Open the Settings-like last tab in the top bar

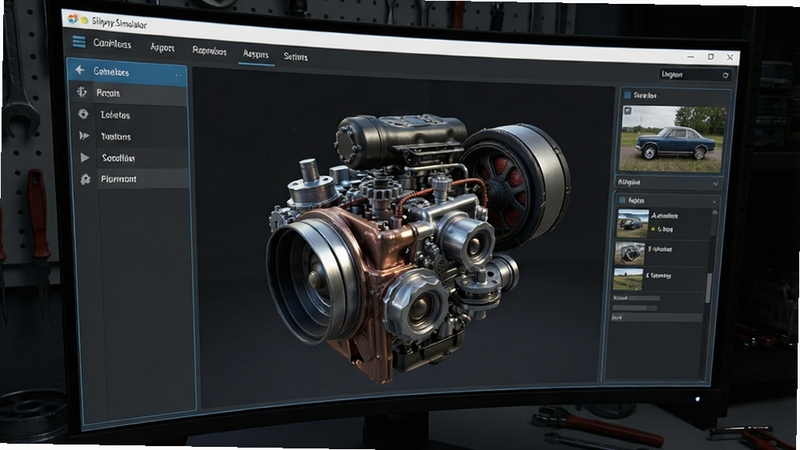point(295,57)
